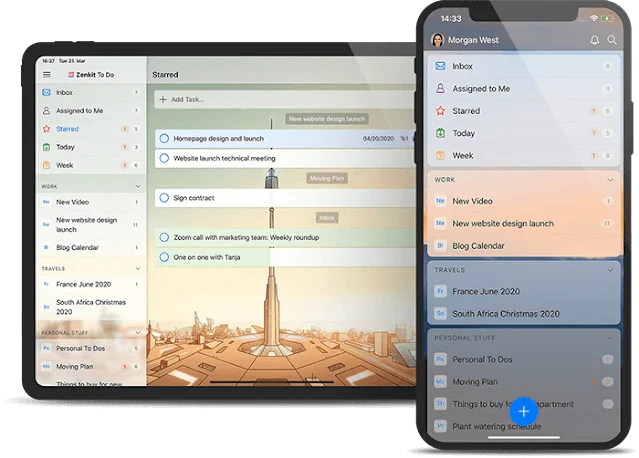
Task: Click the Blog Calendar list icon on tablet
Action: click(46, 247)
